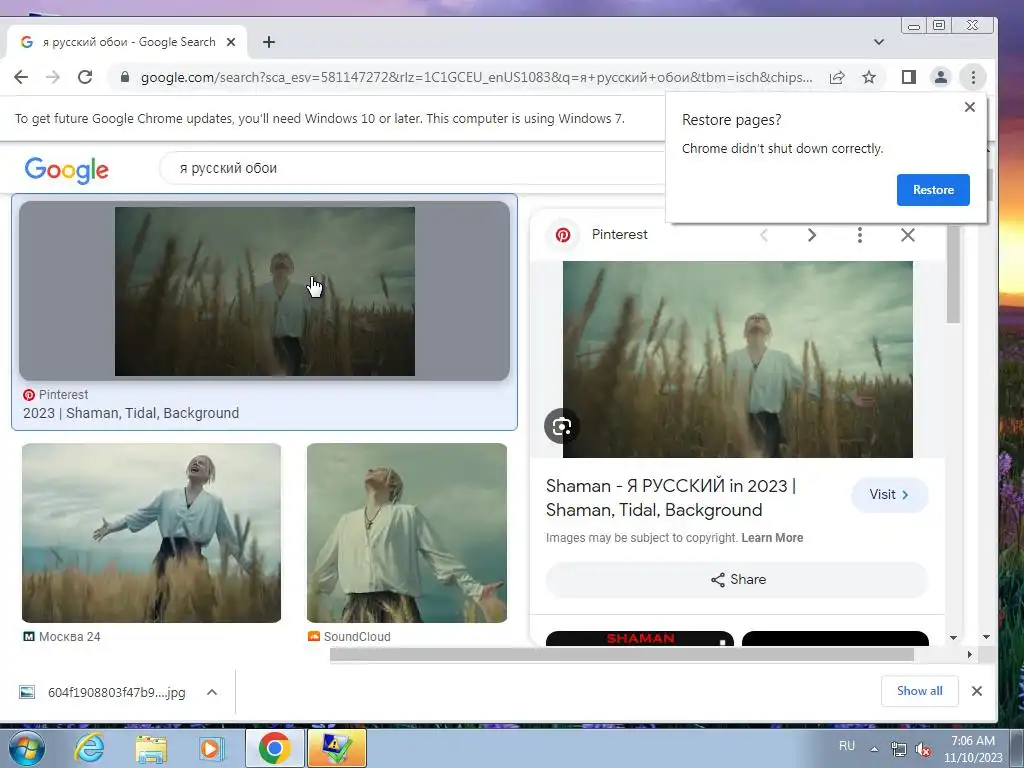Click the Visit button

pyautogui.click(x=889, y=494)
